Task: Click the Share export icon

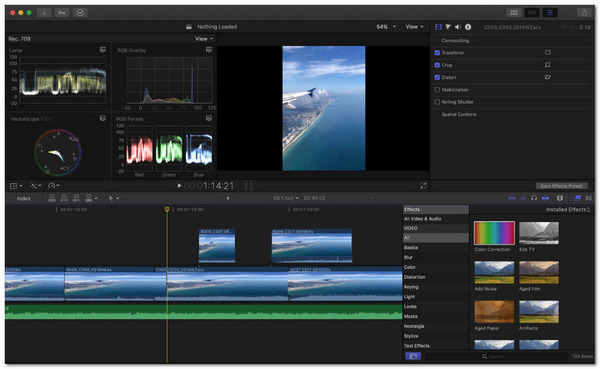Action: [x=584, y=13]
